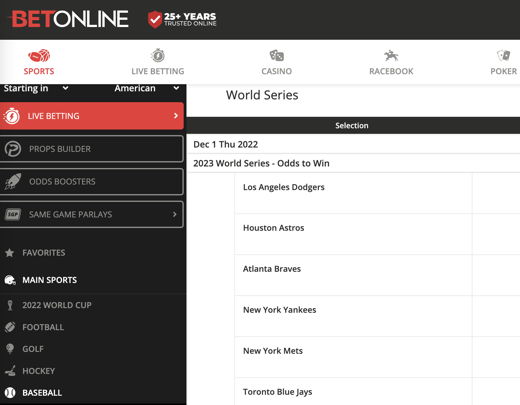
Task: Open the Casino dice icon
Action: (276, 56)
